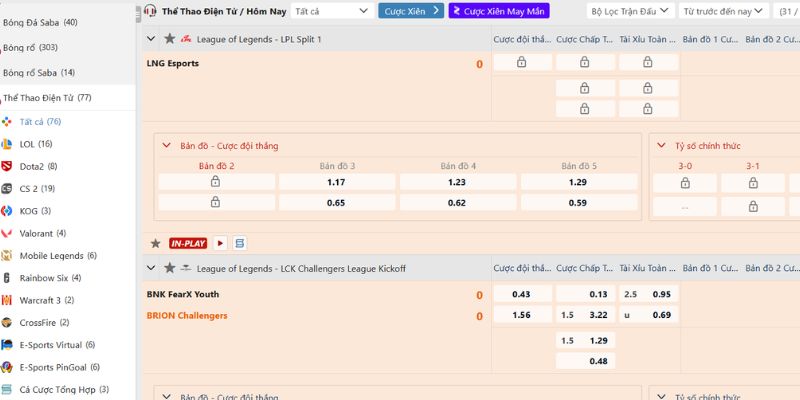Select odds 1.56 for BRION Challengers
This screenshot has height=400, width=800.
click(521, 315)
